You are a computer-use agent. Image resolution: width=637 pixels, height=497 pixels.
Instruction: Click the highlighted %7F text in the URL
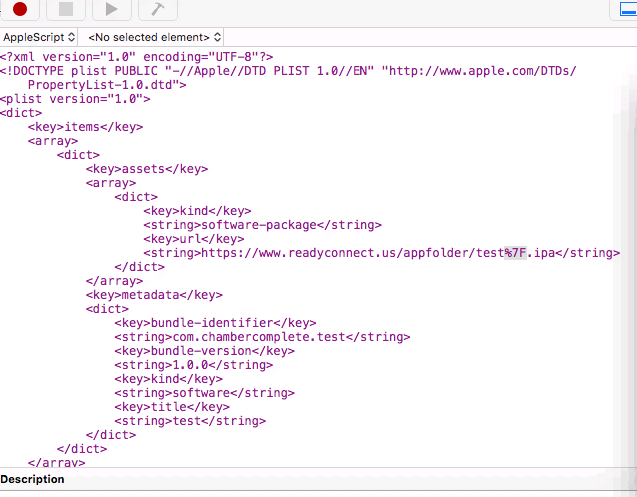515,253
